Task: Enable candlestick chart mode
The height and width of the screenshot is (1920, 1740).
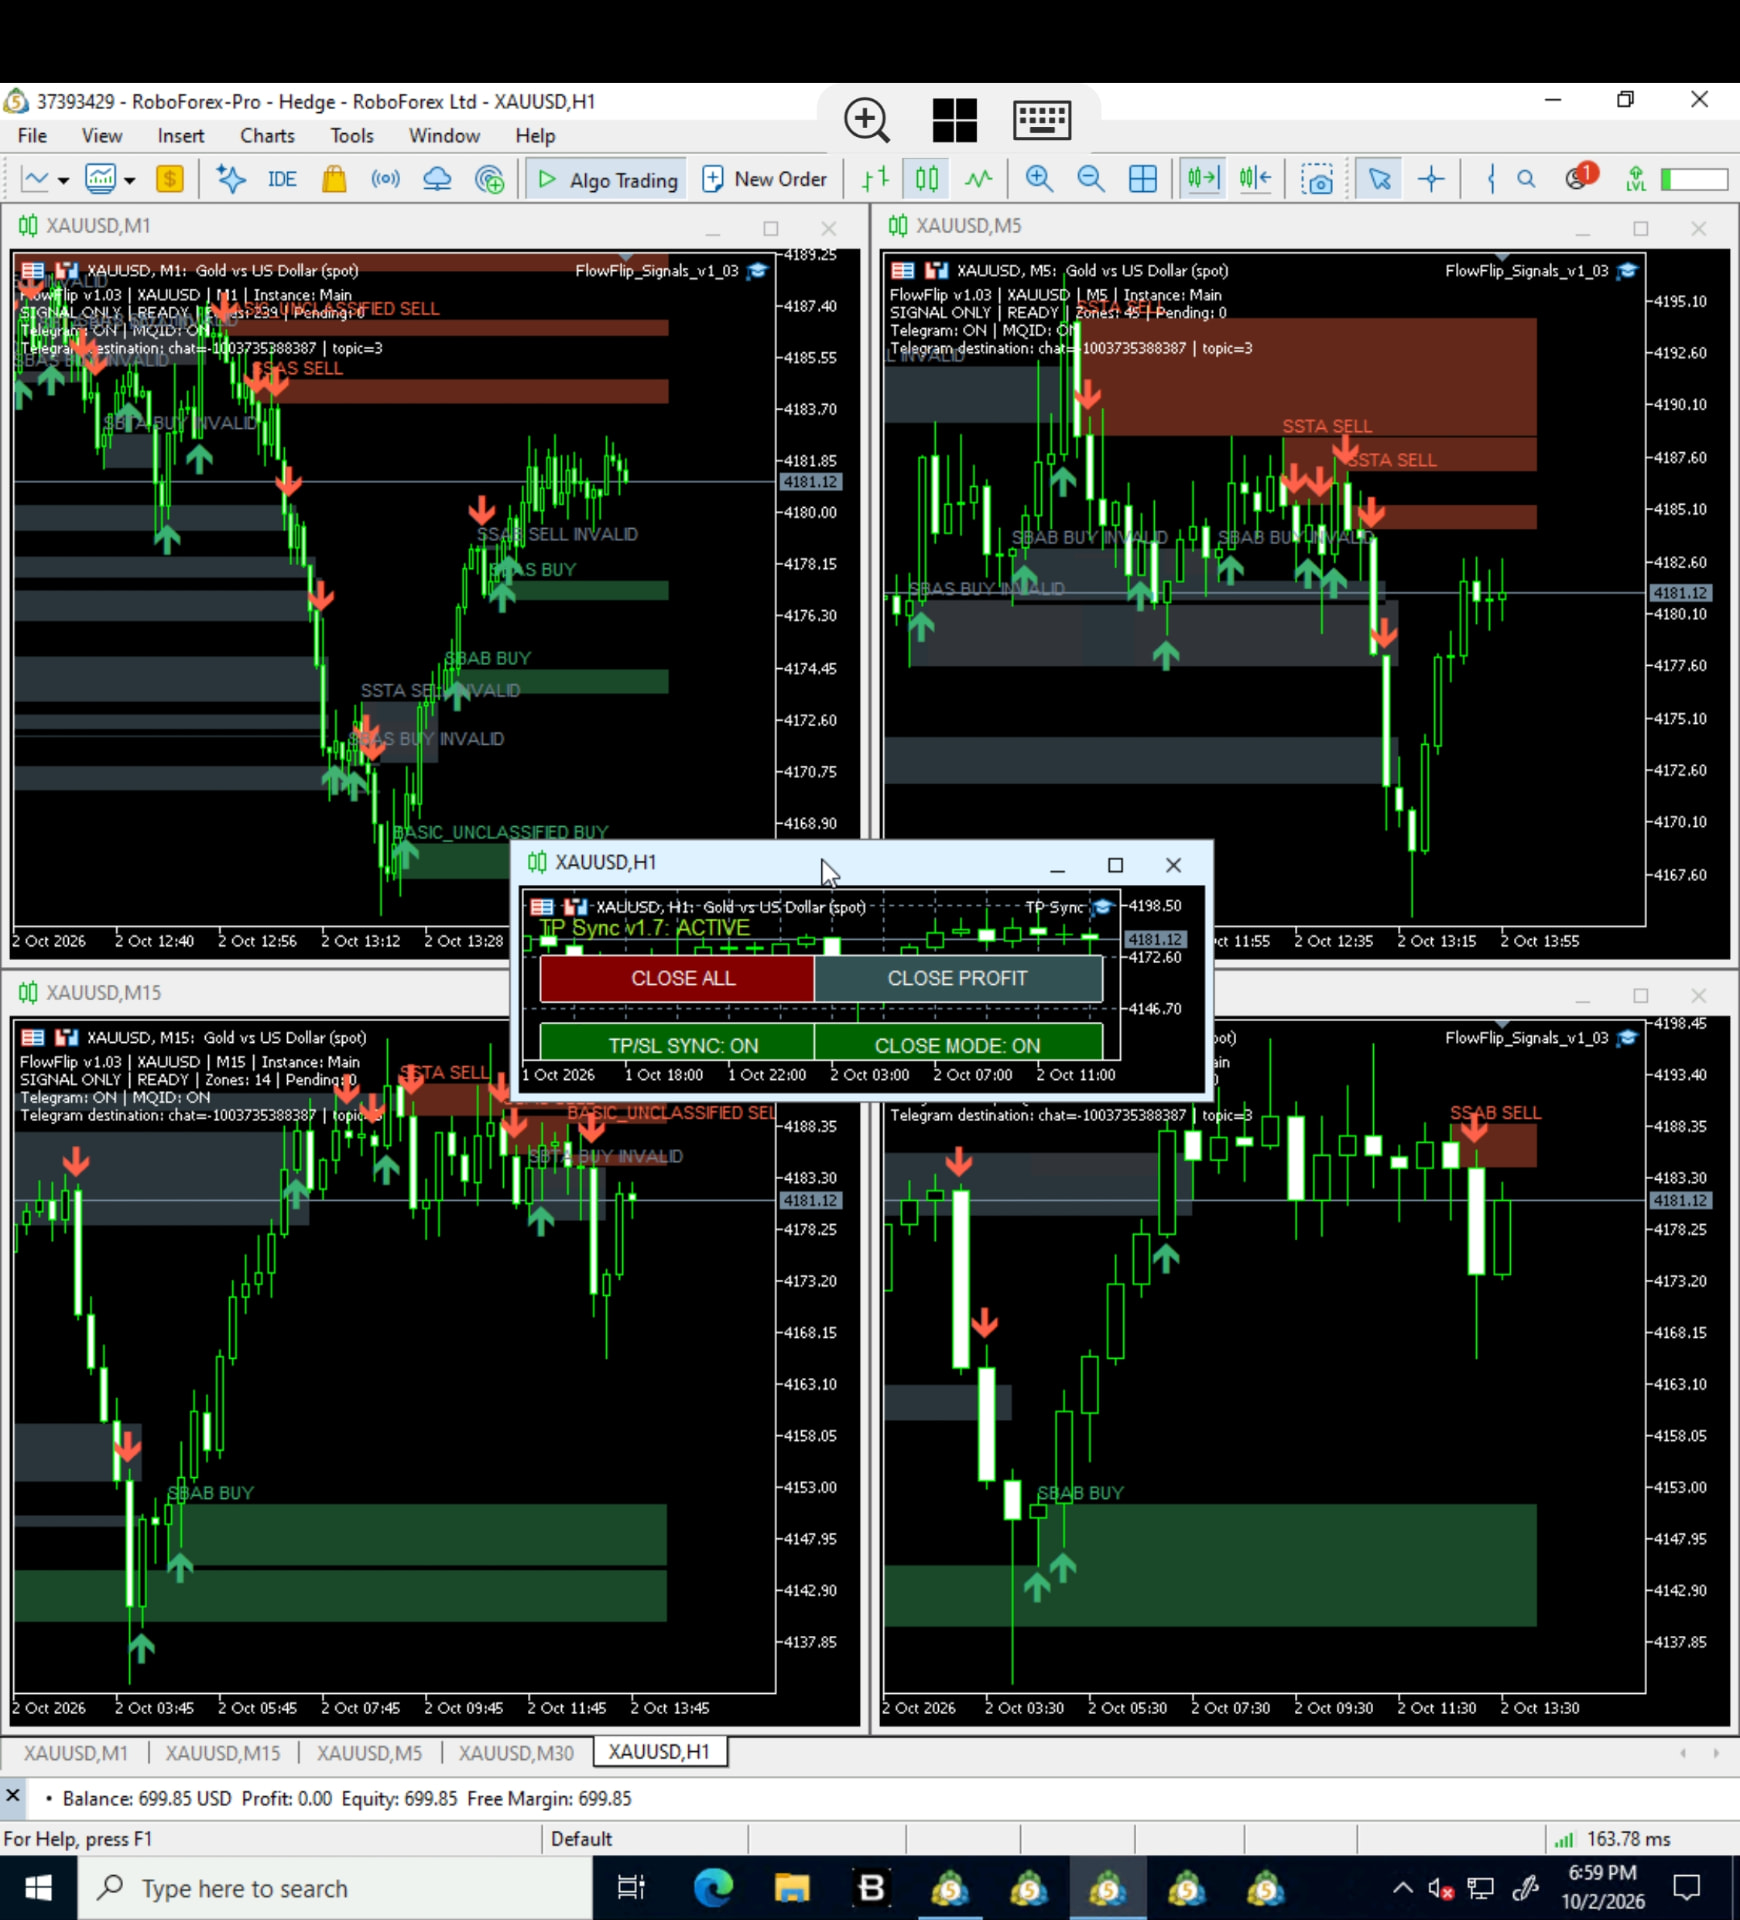Action: 927,179
